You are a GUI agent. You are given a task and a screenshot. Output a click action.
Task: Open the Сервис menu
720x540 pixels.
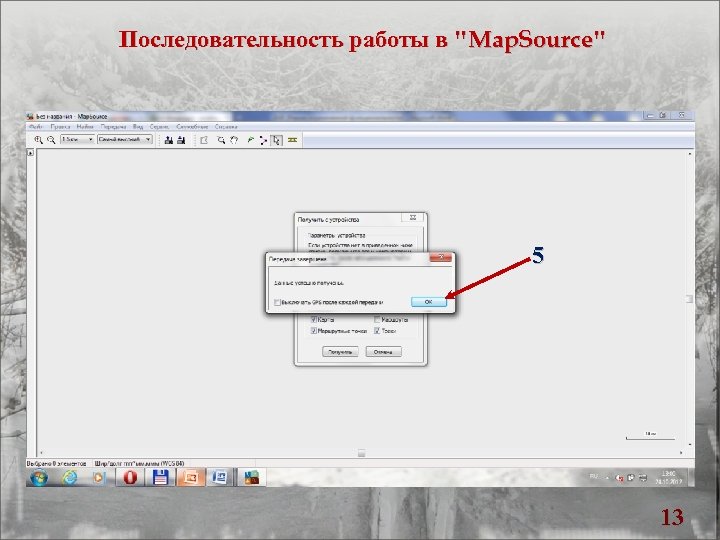(159, 126)
